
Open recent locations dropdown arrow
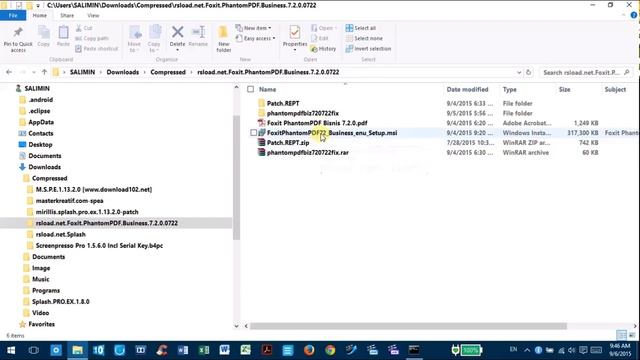point(33,72)
